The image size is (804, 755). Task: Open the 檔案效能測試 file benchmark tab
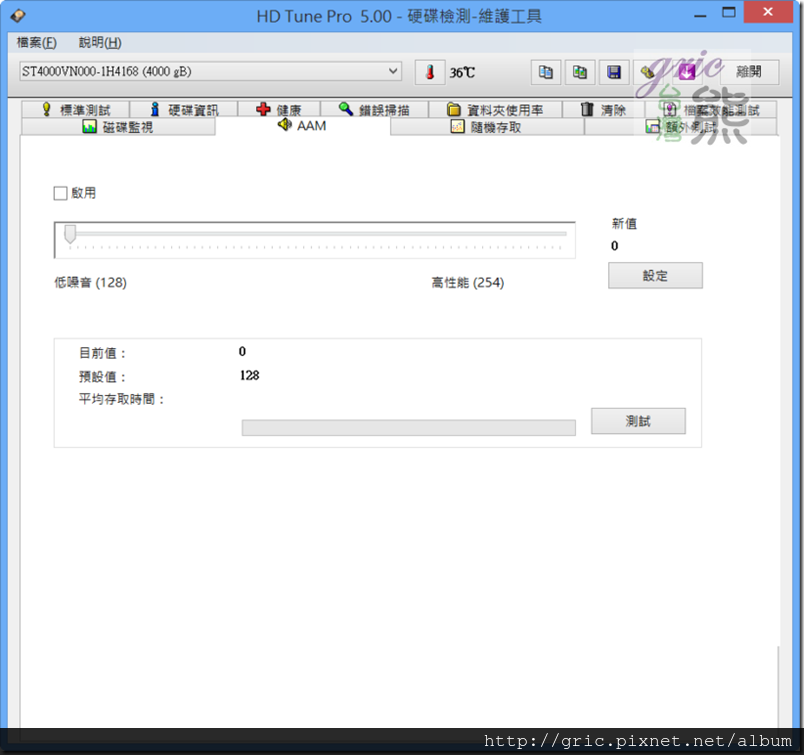click(x=711, y=109)
